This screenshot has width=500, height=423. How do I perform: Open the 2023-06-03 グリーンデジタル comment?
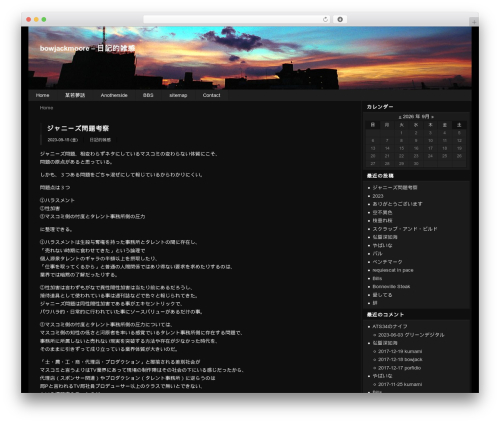[x=411, y=335]
